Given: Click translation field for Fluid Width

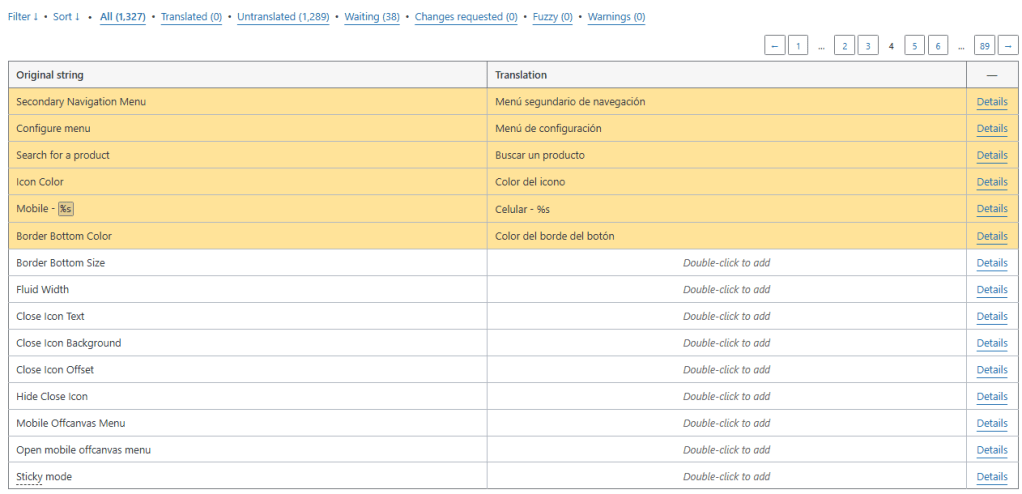Looking at the screenshot, I should tap(726, 290).
